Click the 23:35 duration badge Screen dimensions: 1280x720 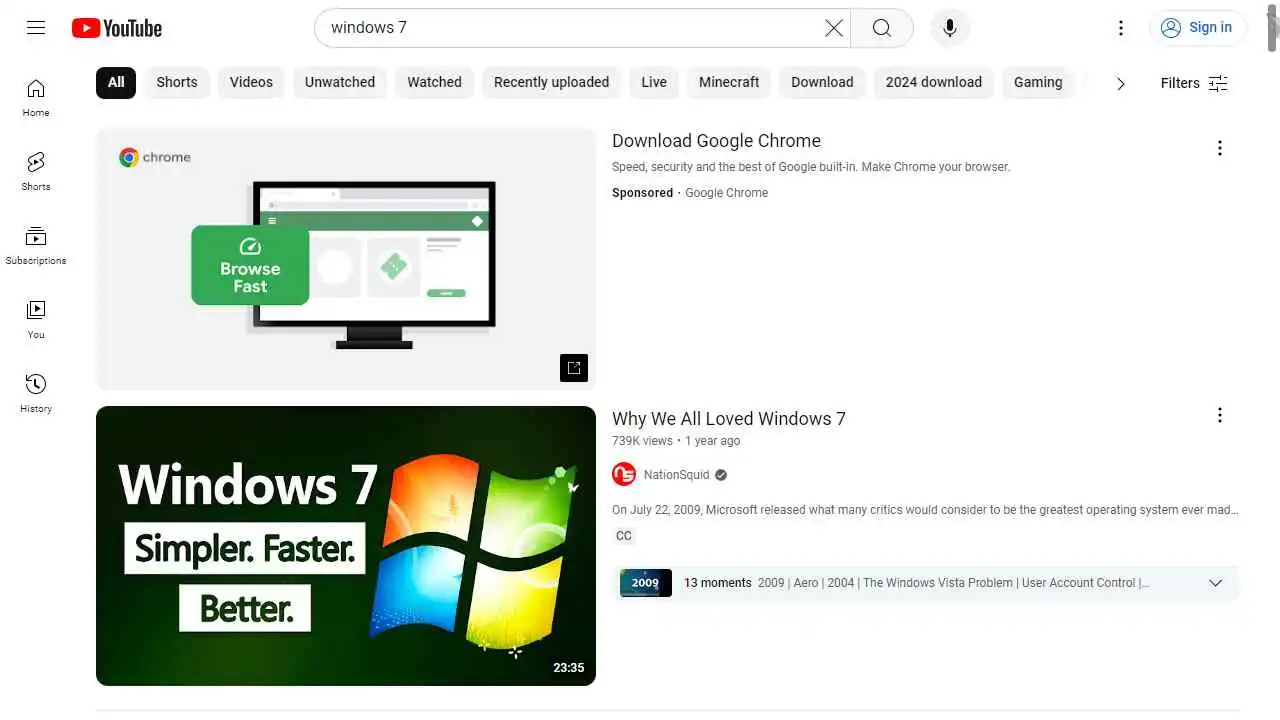569,668
